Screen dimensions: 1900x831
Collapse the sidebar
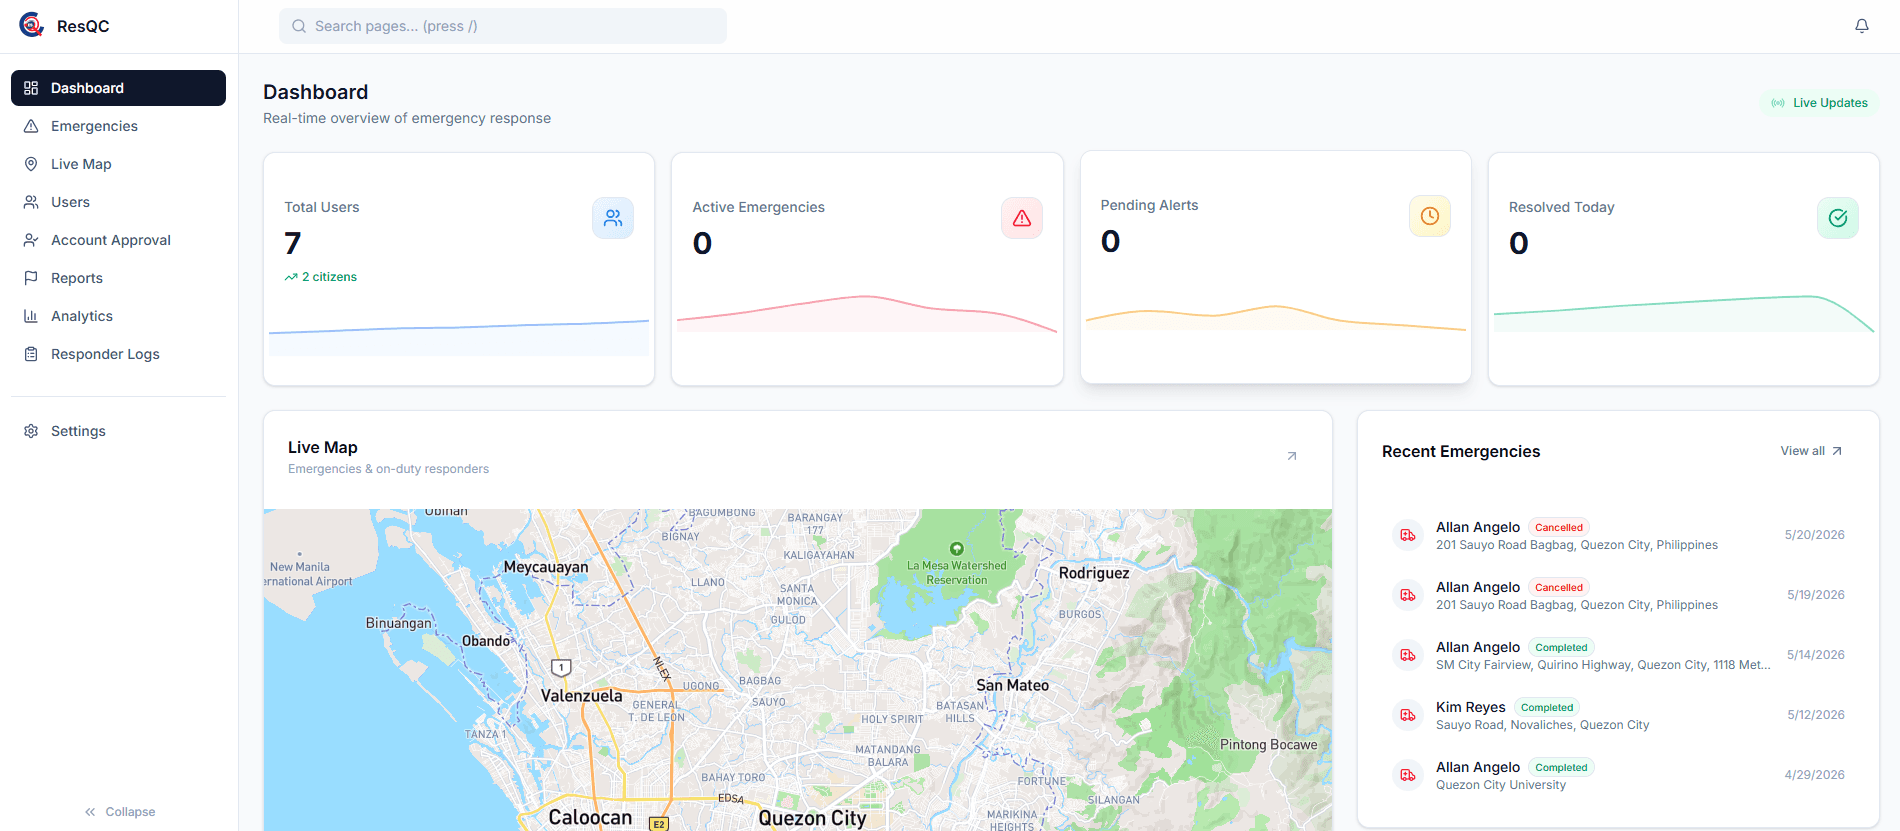click(x=120, y=812)
